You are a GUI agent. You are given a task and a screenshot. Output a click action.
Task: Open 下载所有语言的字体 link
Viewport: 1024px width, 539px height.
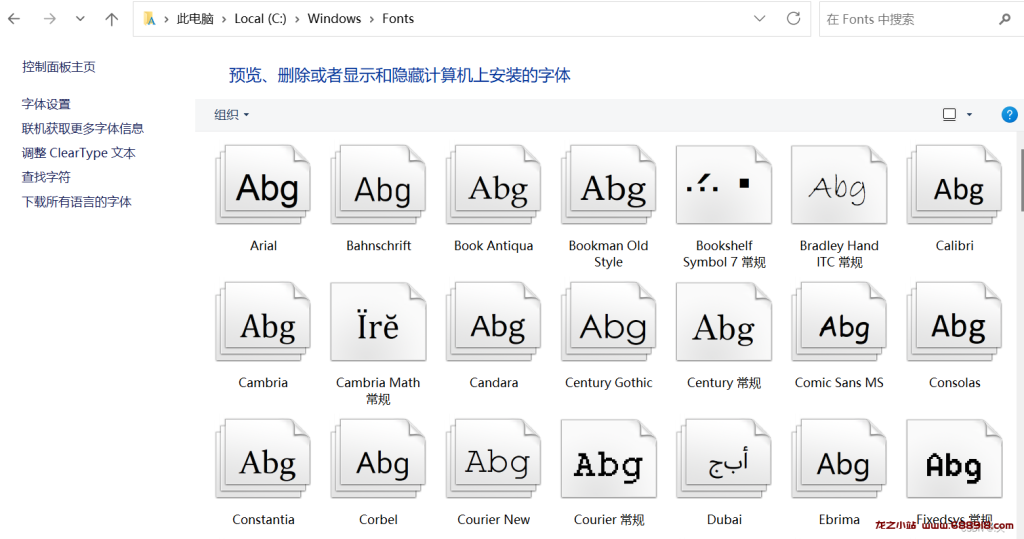point(76,202)
